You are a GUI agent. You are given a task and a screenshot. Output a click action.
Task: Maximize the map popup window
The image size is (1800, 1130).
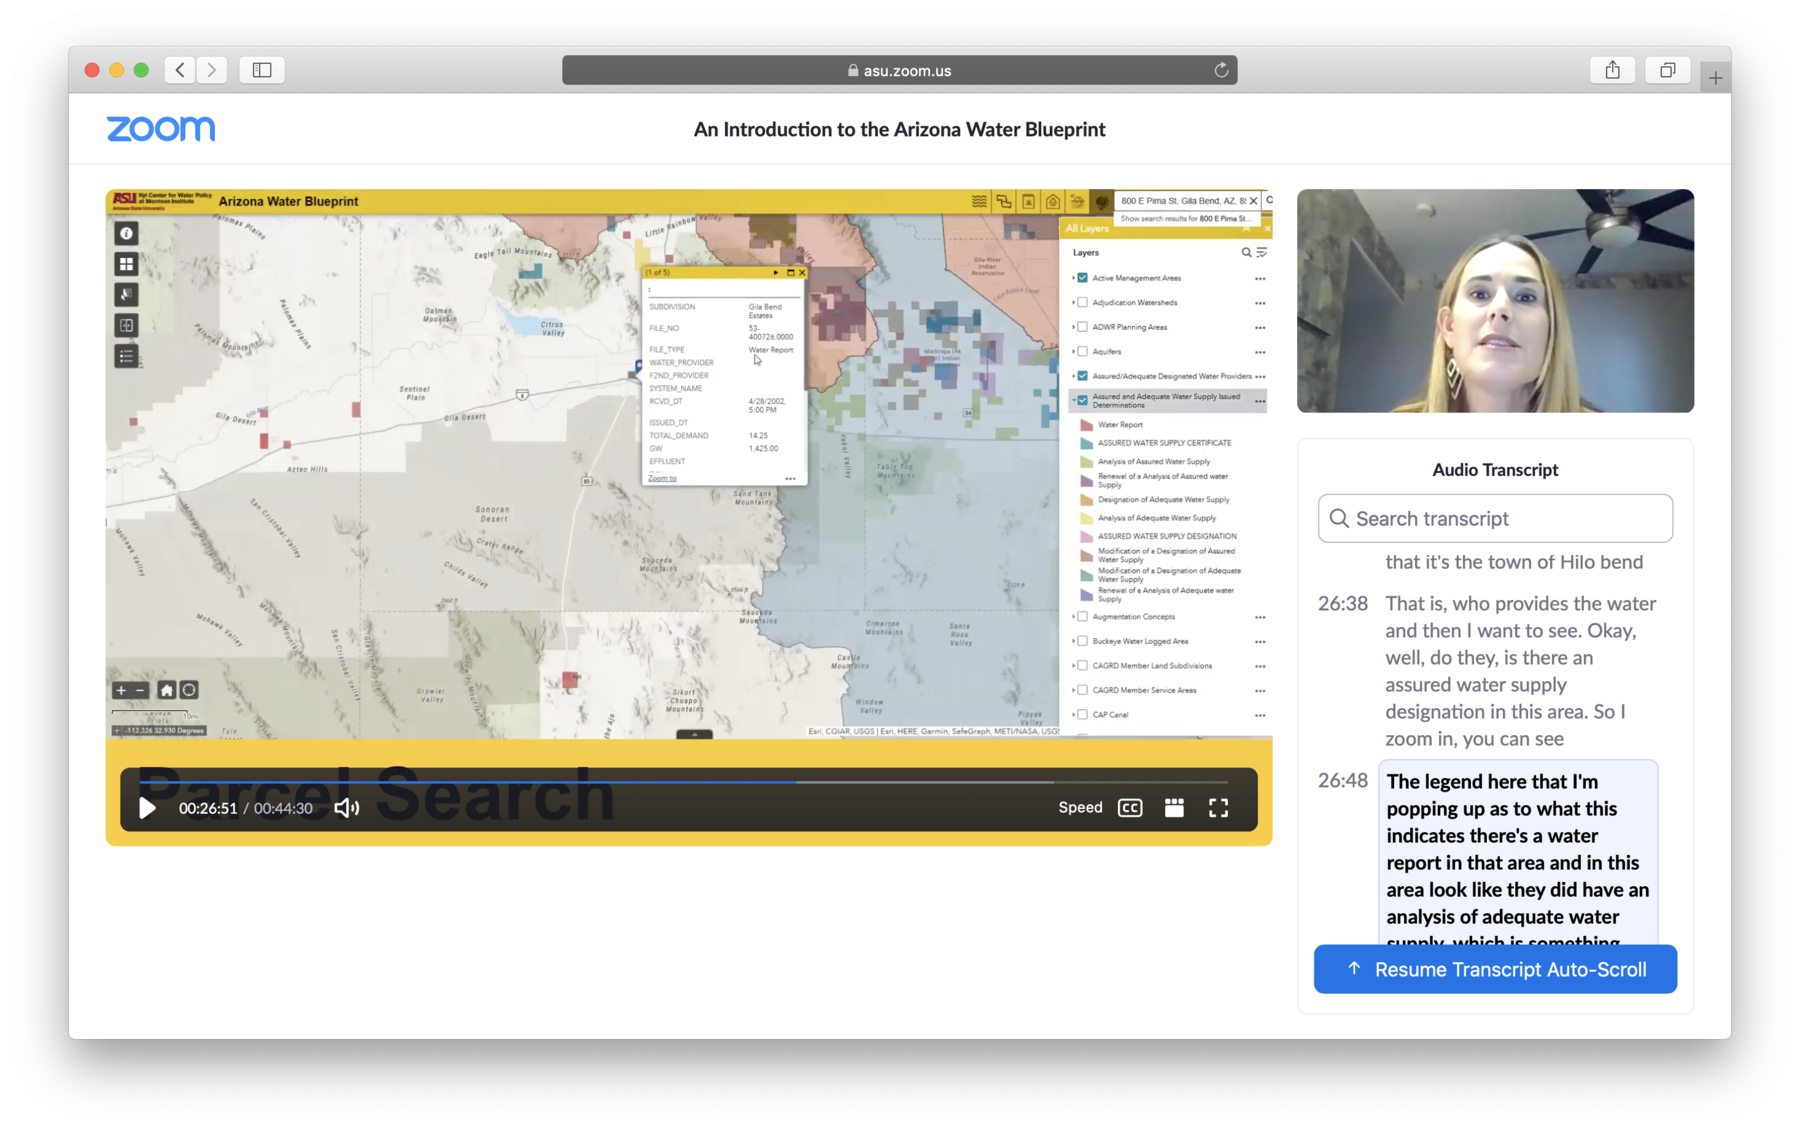(790, 273)
